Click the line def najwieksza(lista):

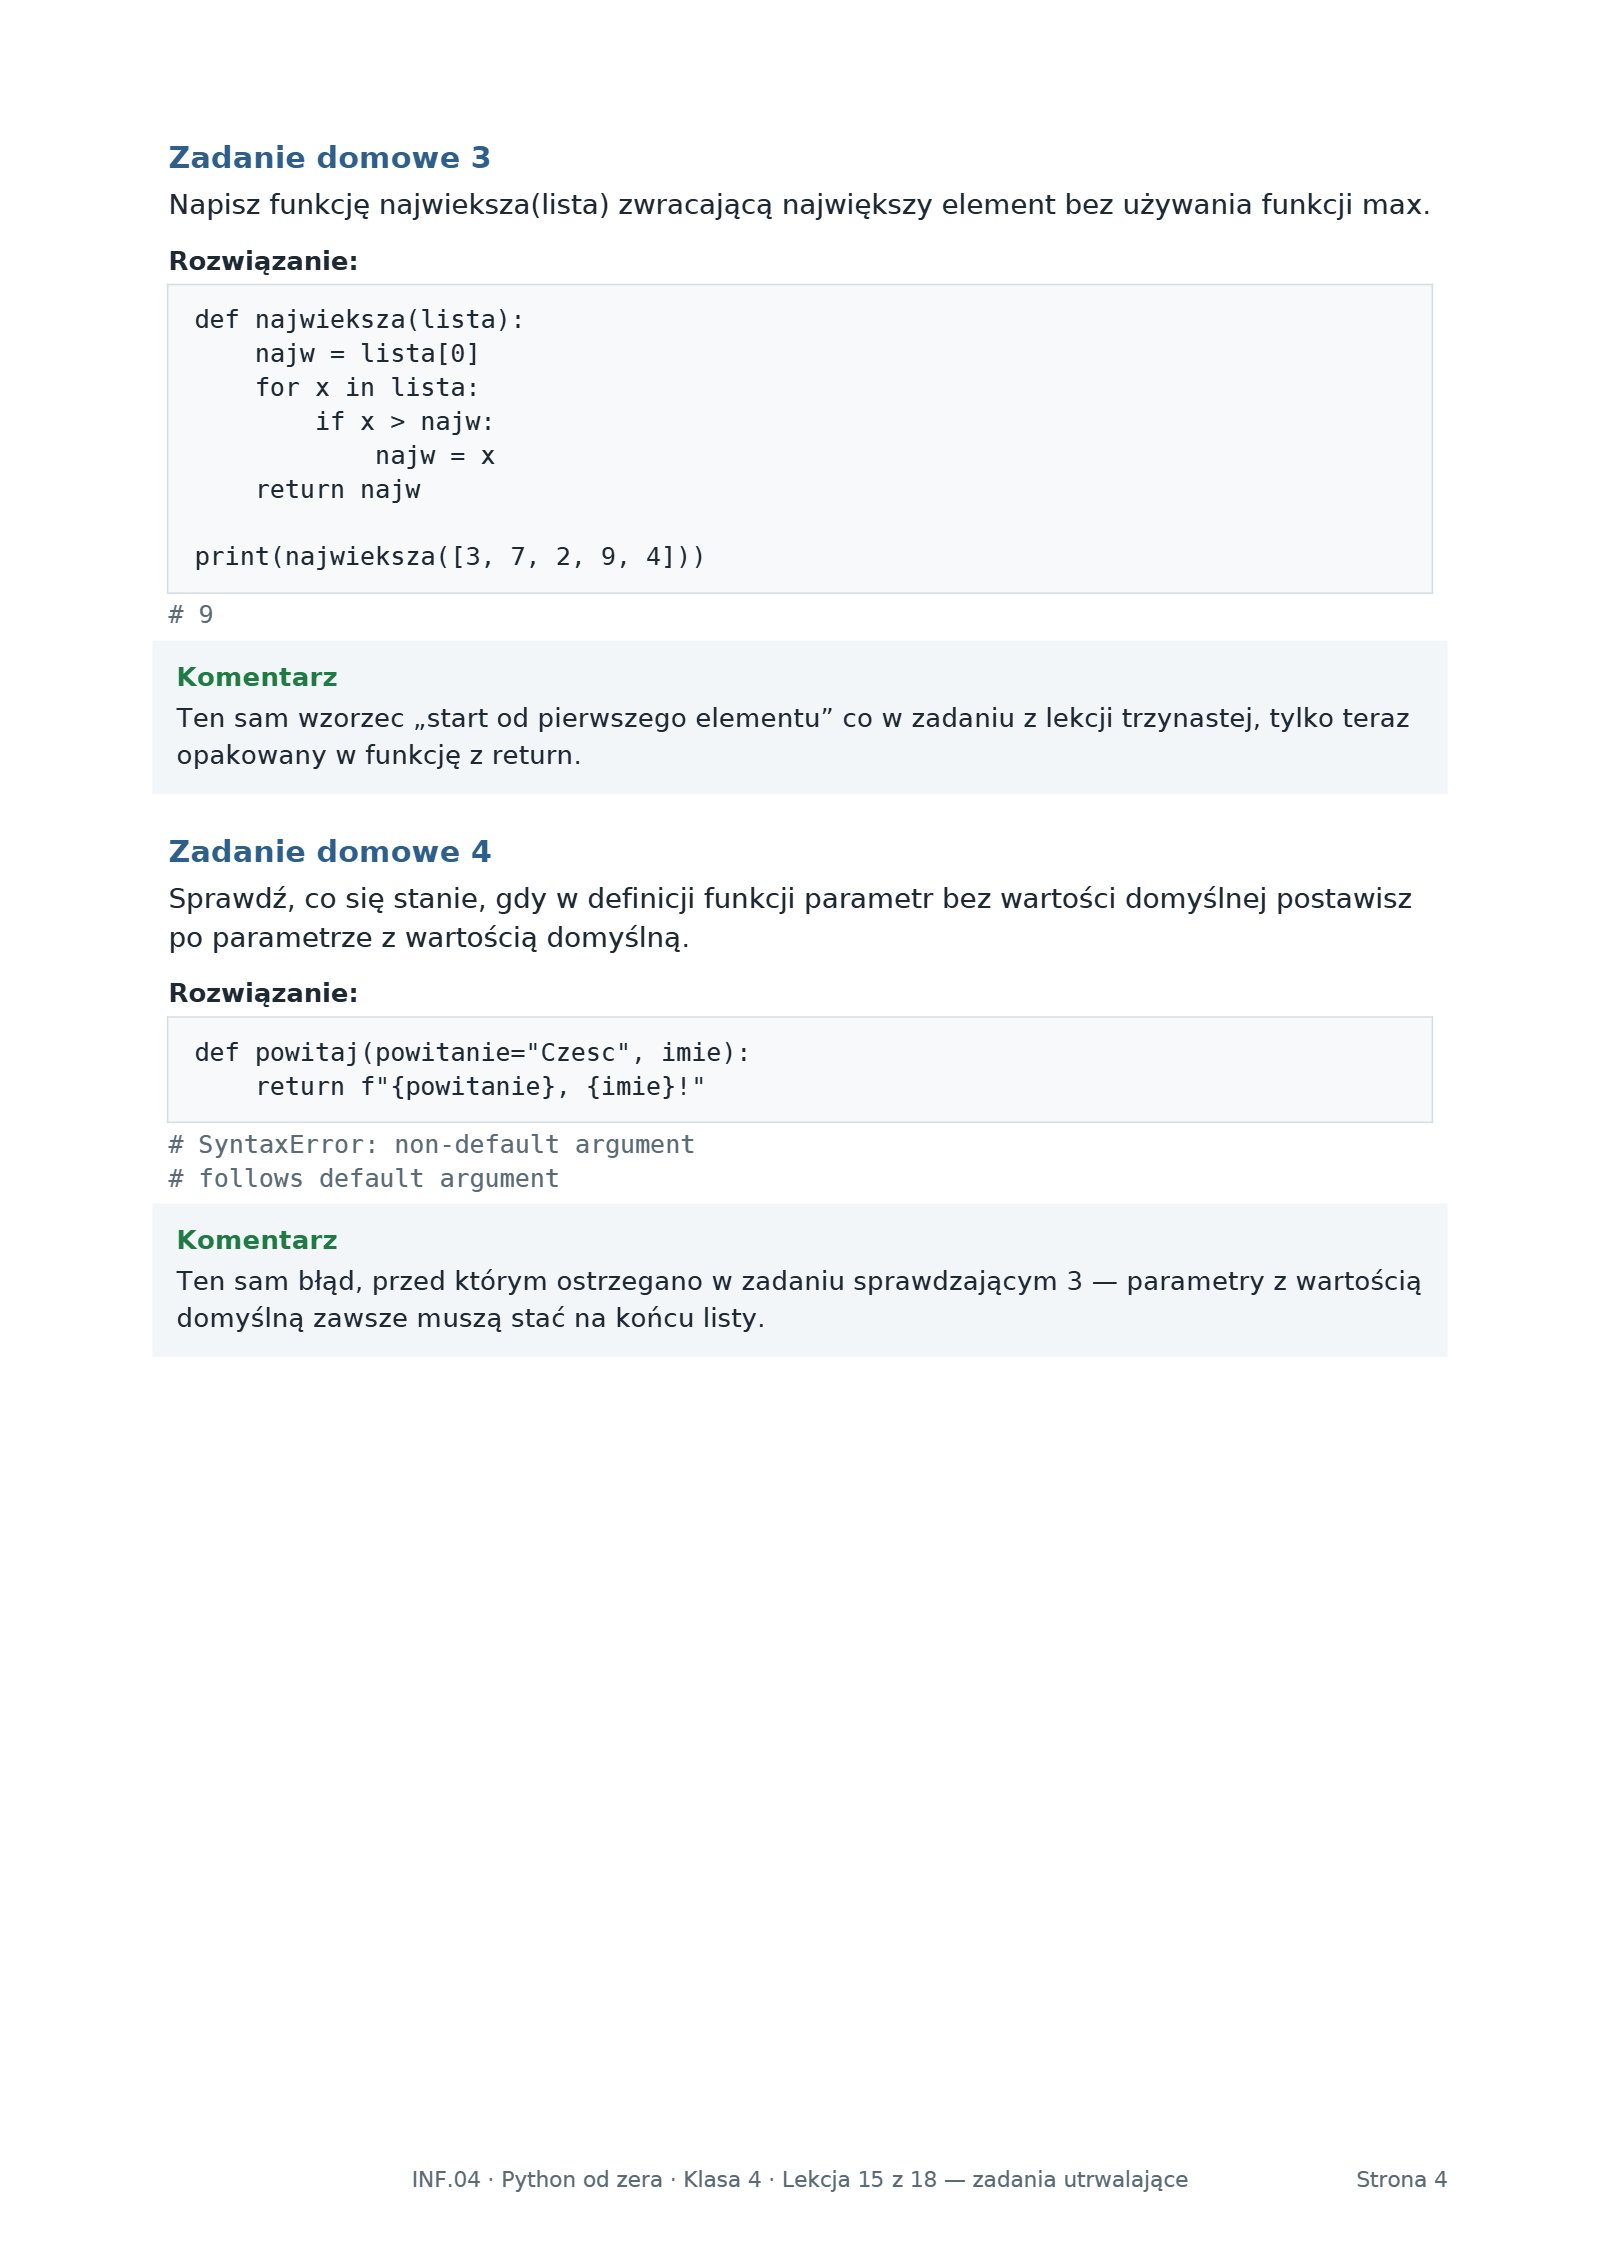[x=359, y=320]
